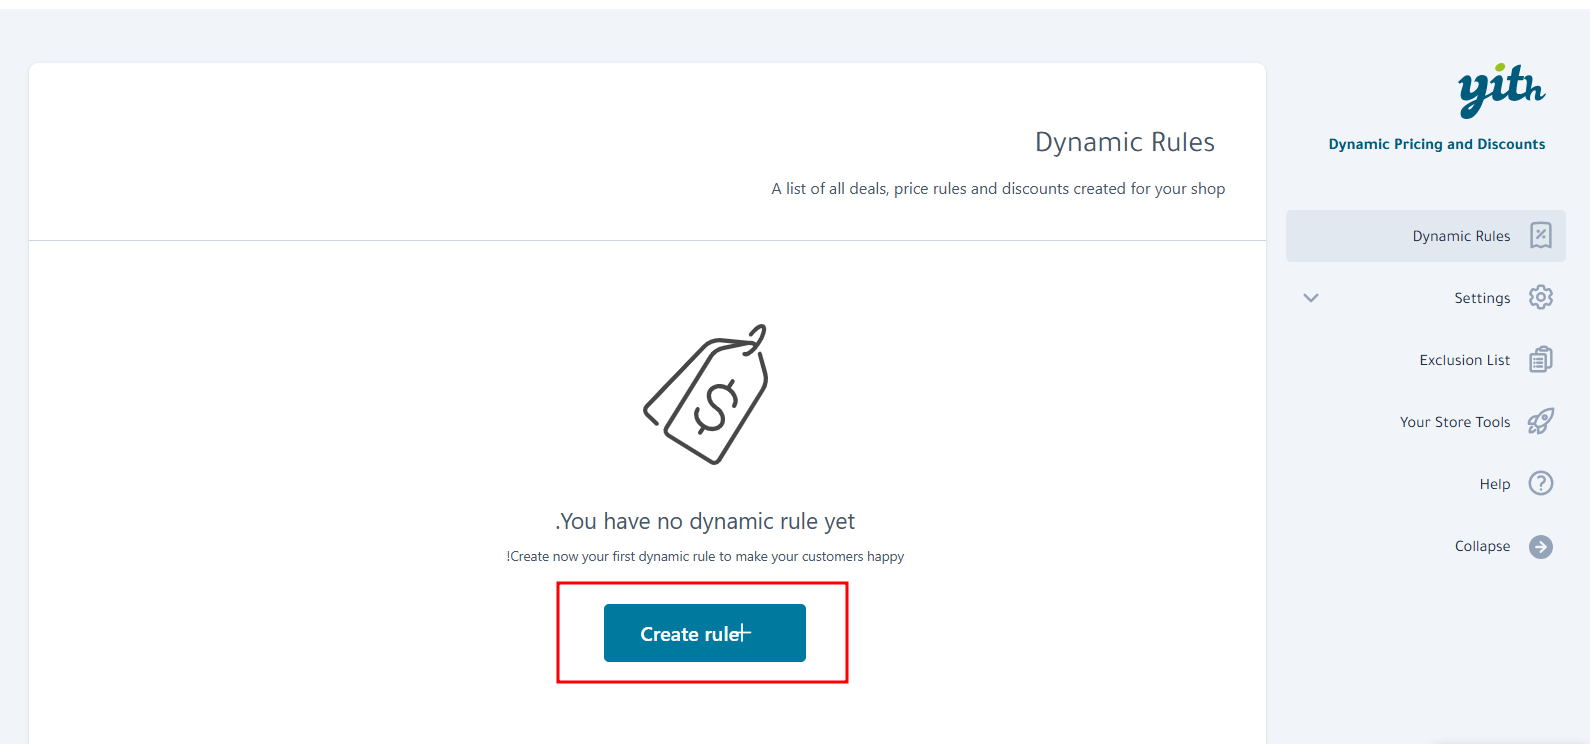Click the YITH logo
This screenshot has height=744, width=1590.
[1501, 91]
